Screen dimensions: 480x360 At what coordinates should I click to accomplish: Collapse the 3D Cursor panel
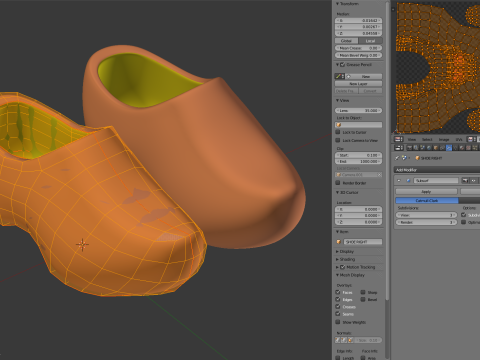[x=337, y=193]
